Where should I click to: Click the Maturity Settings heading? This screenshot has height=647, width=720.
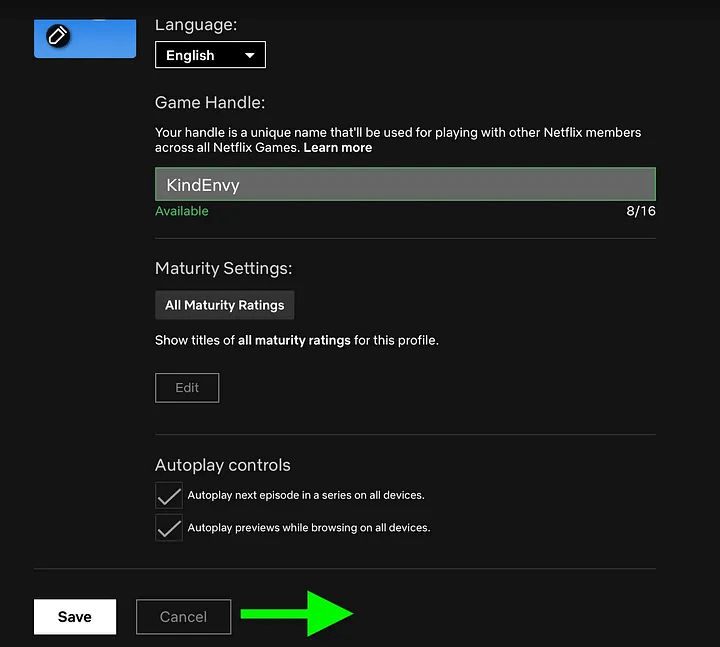tap(224, 269)
